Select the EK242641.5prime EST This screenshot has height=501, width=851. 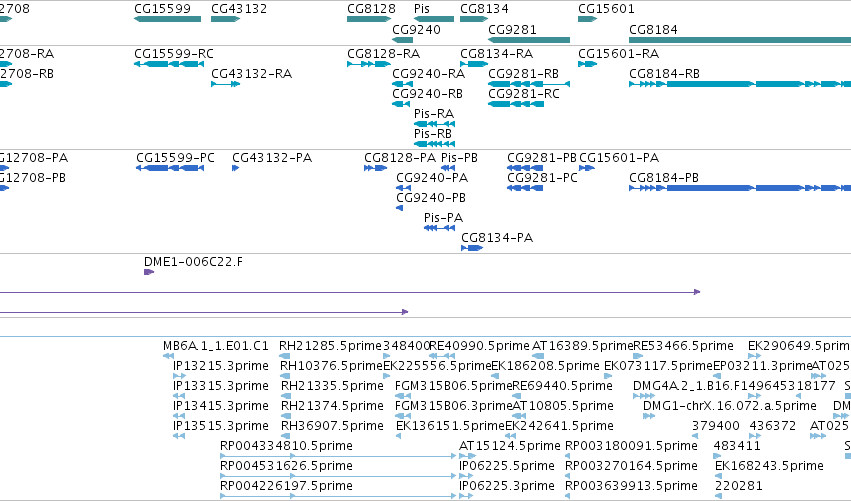click(x=511, y=436)
